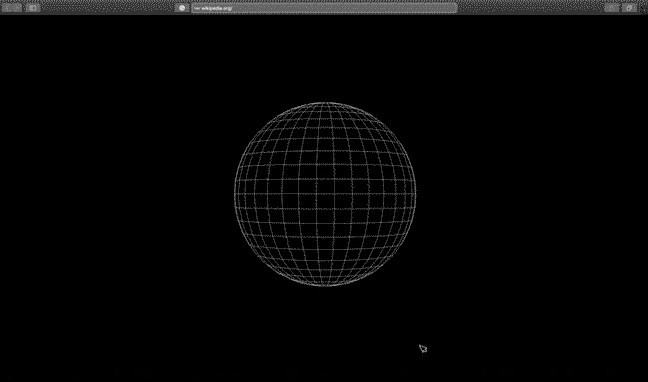This screenshot has width=648, height=382.
Task: Click the empty toolbar area left of address bar
Action: tap(107, 8)
